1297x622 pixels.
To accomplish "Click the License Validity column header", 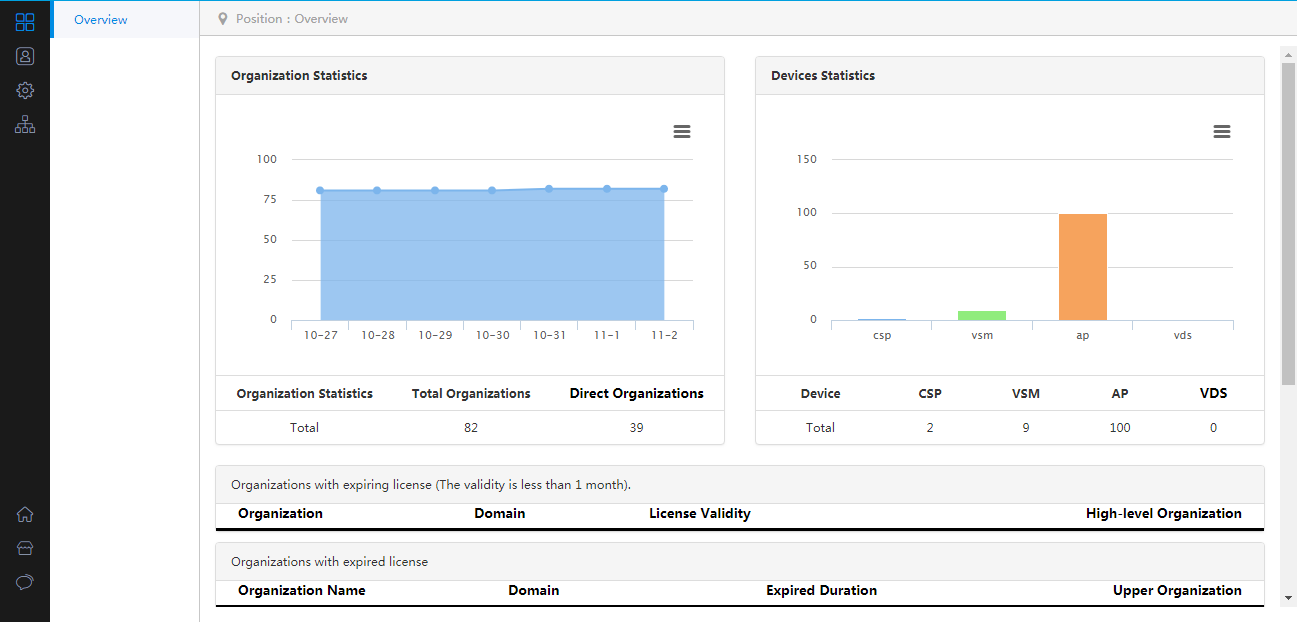I will [700, 513].
